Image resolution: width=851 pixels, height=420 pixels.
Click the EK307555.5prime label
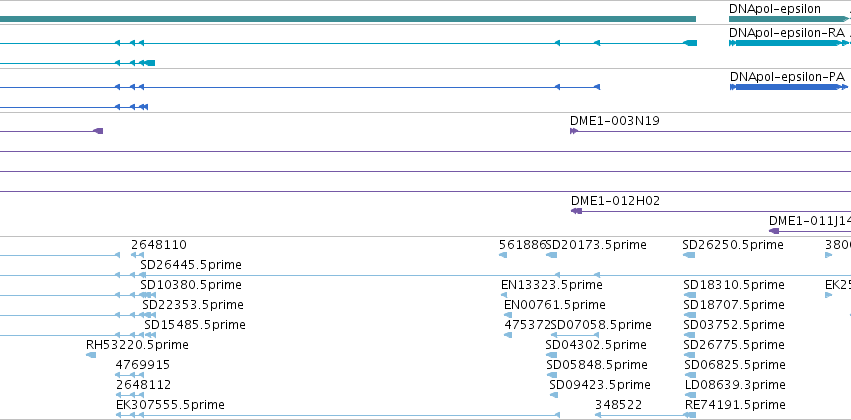(x=170, y=405)
